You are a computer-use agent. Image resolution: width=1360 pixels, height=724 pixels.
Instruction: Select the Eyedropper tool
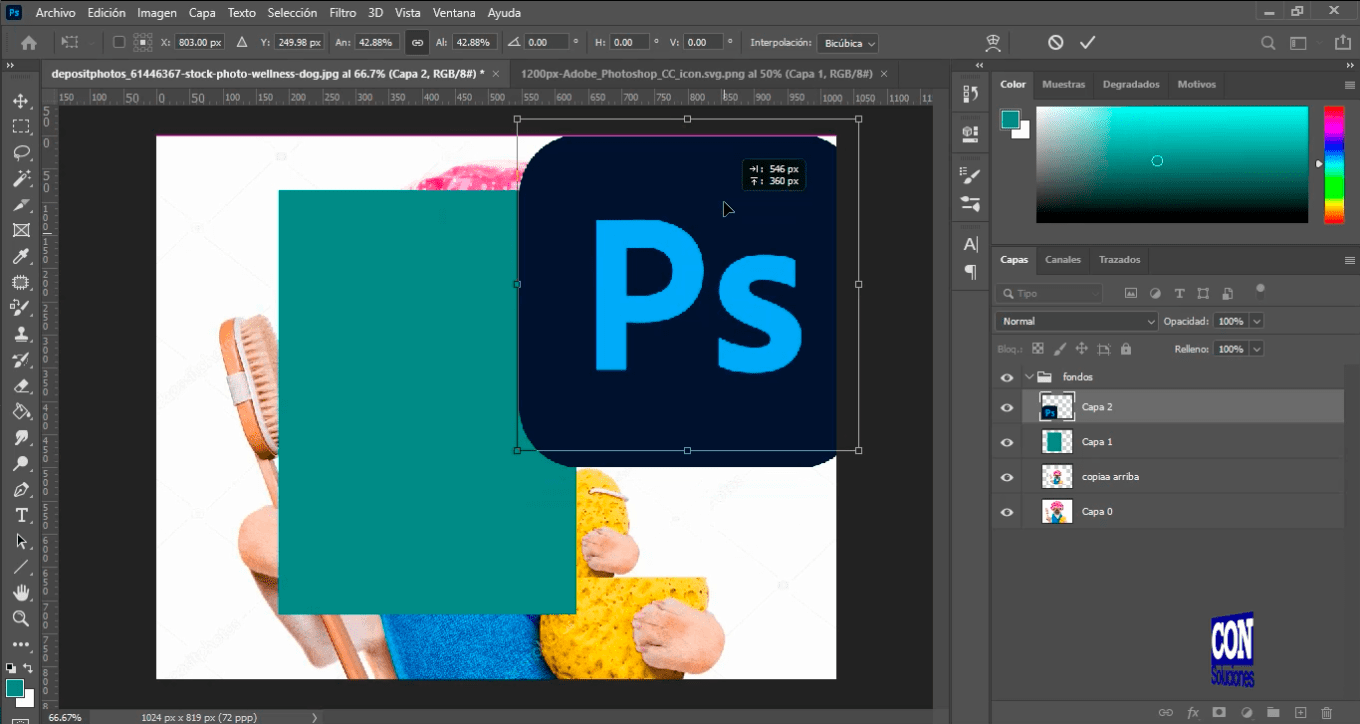coord(20,257)
